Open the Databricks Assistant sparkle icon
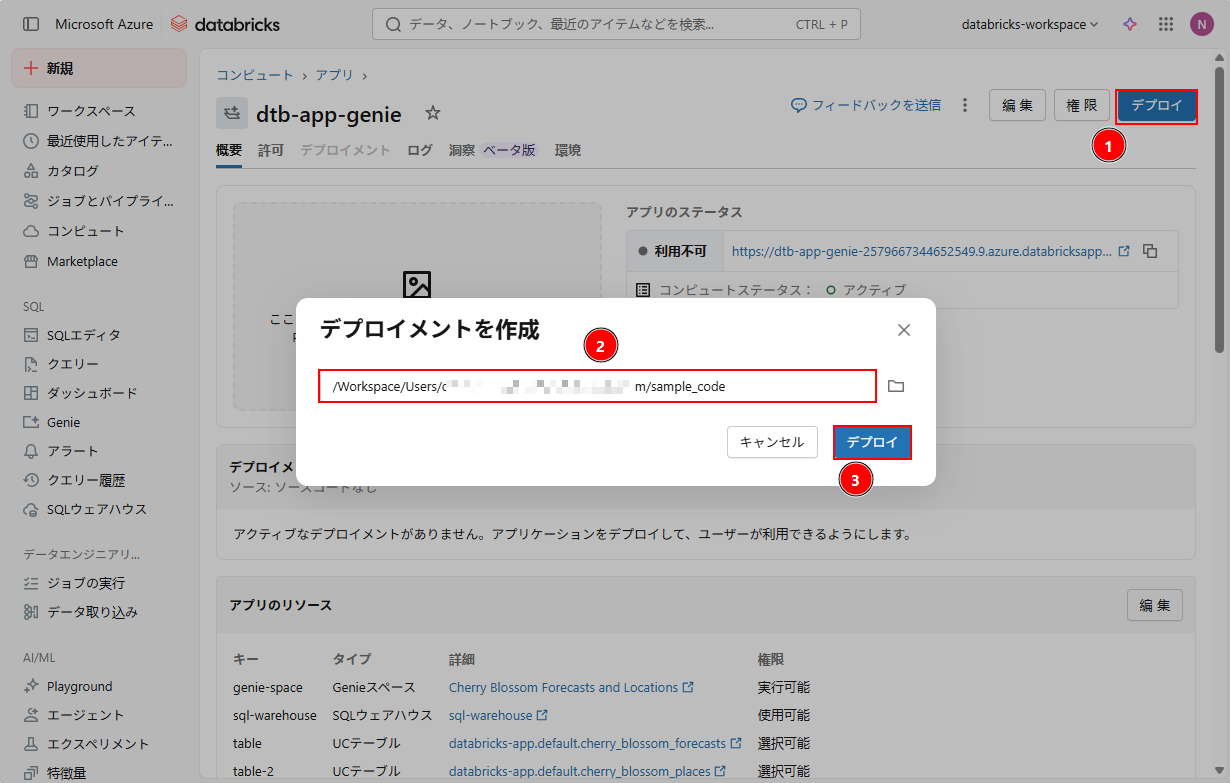Image resolution: width=1230 pixels, height=783 pixels. (x=1130, y=24)
